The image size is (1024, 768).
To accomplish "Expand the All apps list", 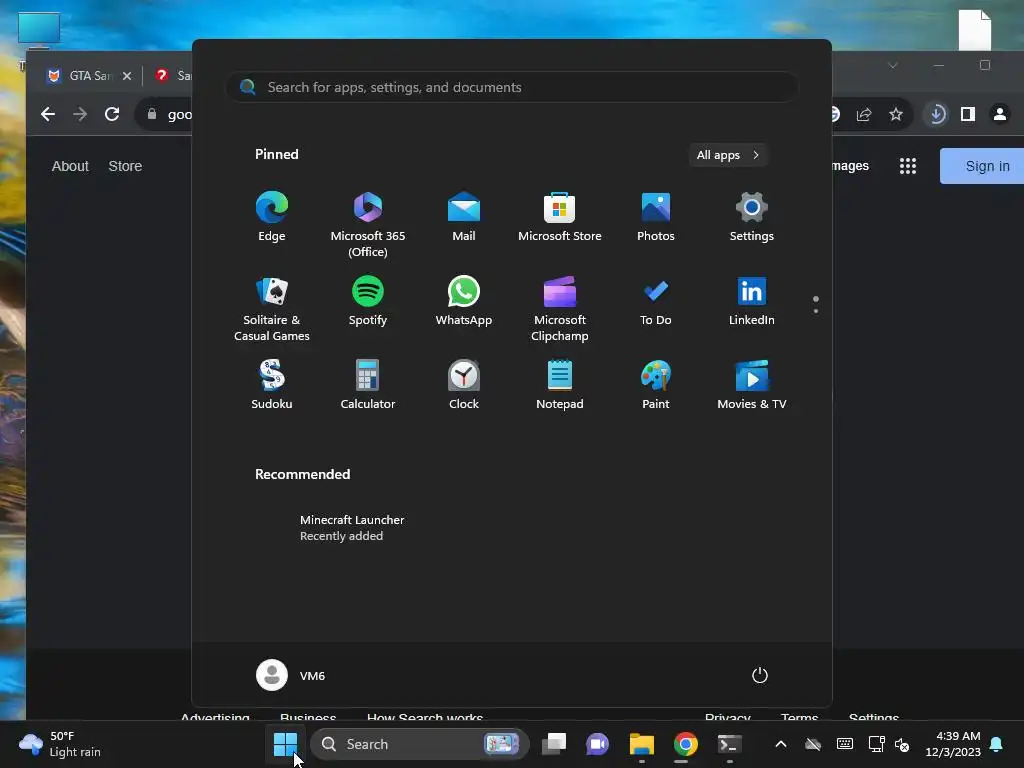I will tap(728, 155).
